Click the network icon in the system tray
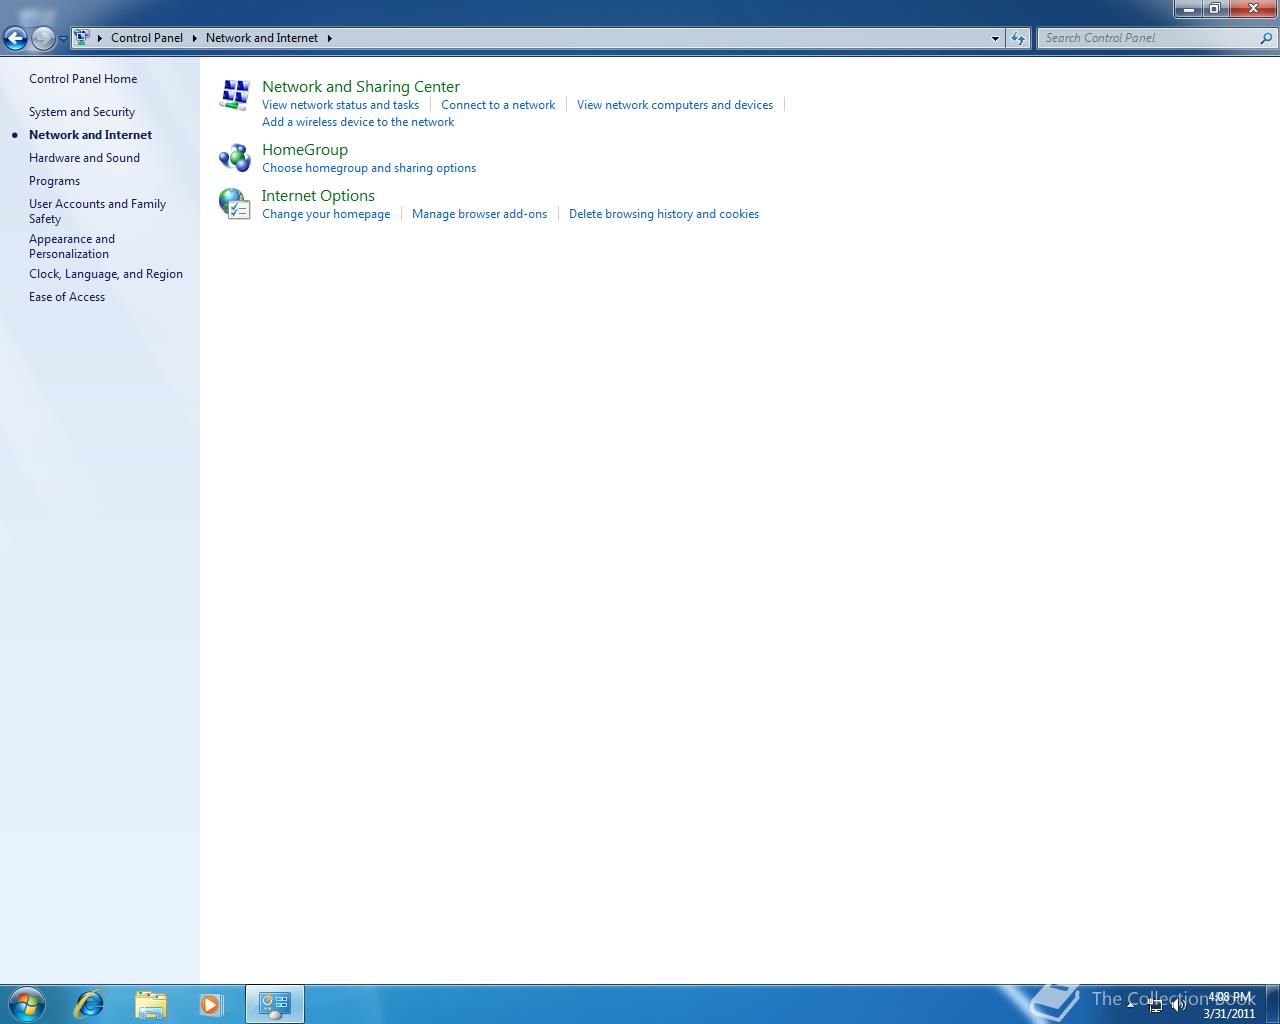Viewport: 1280px width, 1024px height. pyautogui.click(x=1156, y=1004)
